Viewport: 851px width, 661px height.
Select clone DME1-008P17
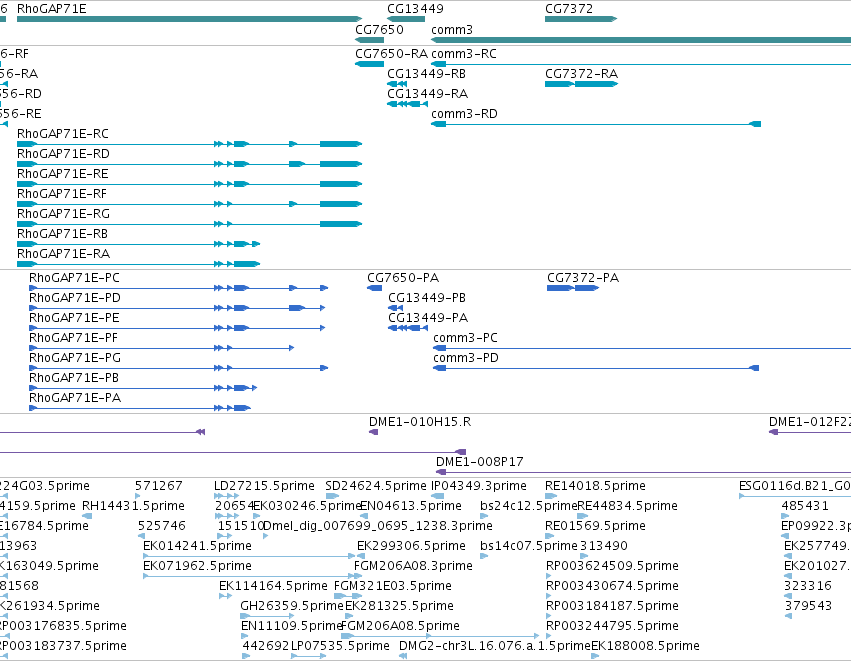point(644,472)
